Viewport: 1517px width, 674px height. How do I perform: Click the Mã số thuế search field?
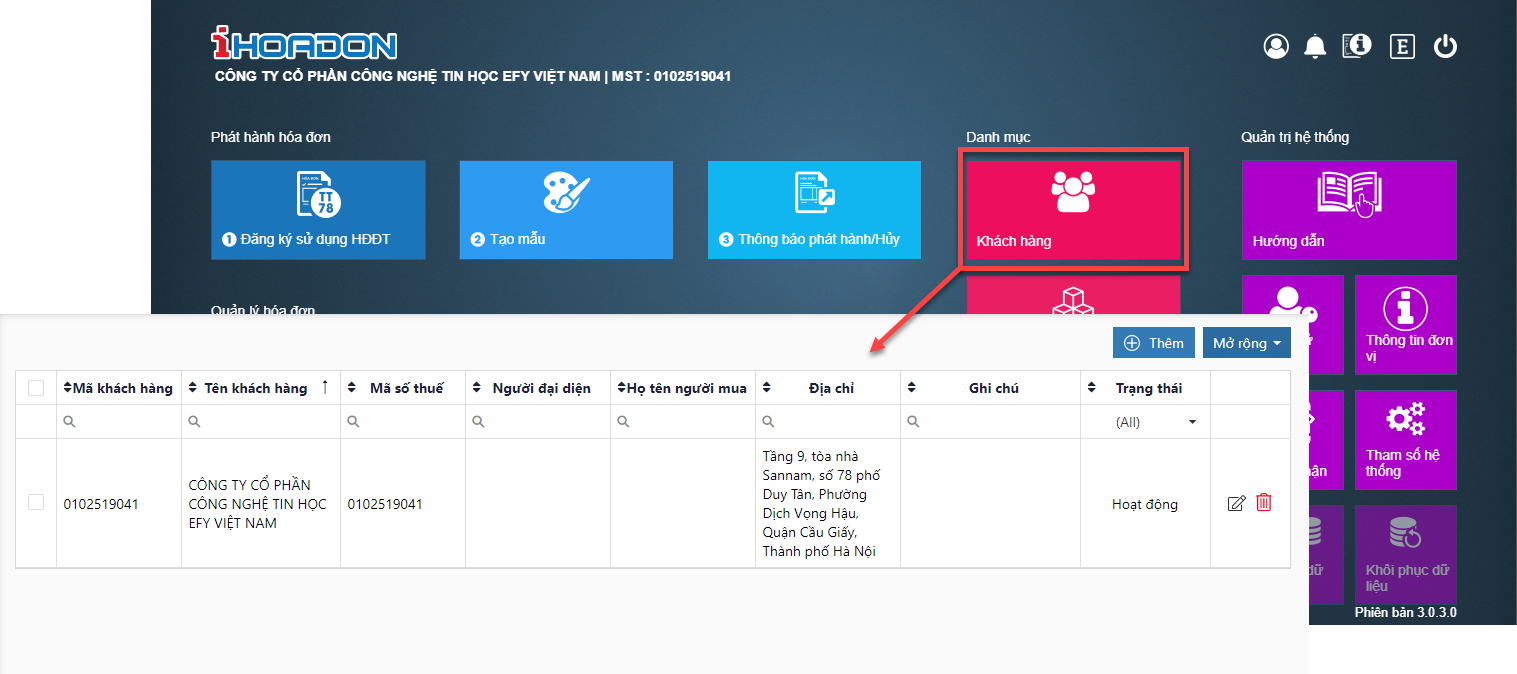pos(403,422)
